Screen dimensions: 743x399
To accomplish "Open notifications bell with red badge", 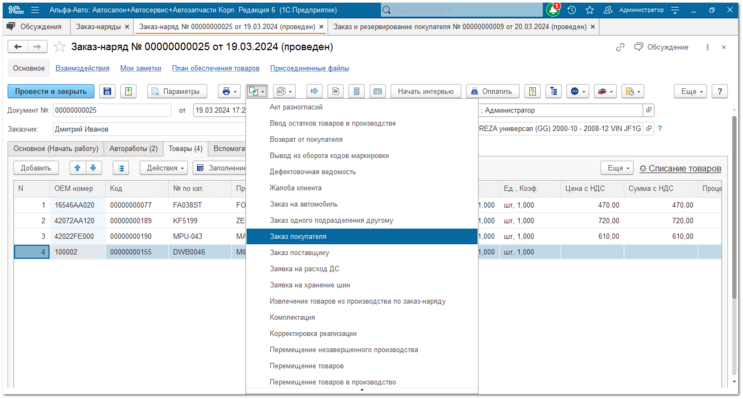I will click(x=553, y=9).
